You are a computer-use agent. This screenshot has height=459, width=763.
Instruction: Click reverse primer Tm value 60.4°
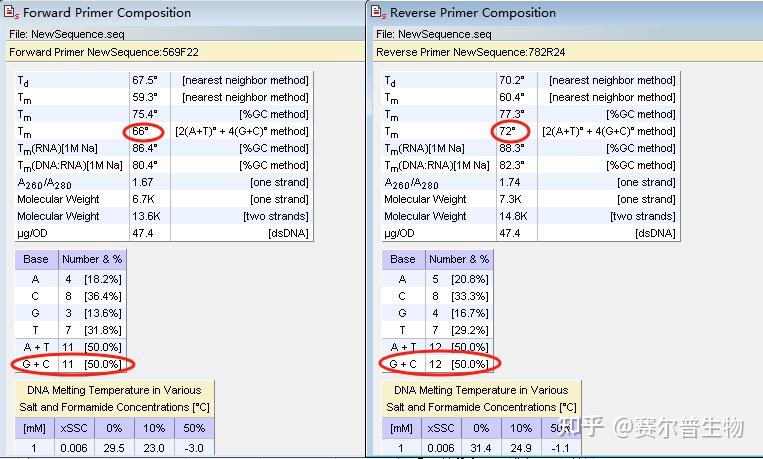511,97
